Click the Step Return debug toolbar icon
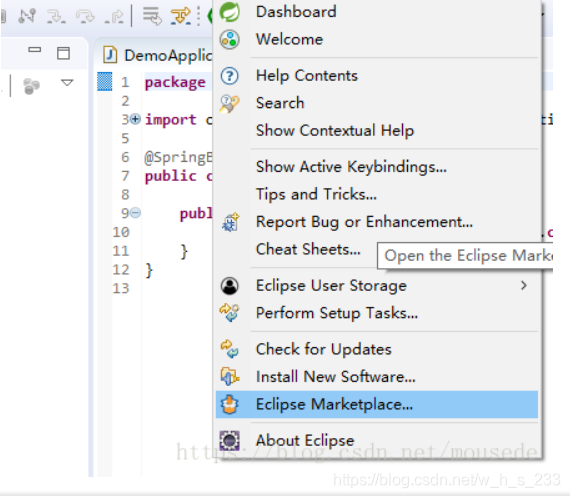Screen dimensions: 570x498 [x=114, y=16]
